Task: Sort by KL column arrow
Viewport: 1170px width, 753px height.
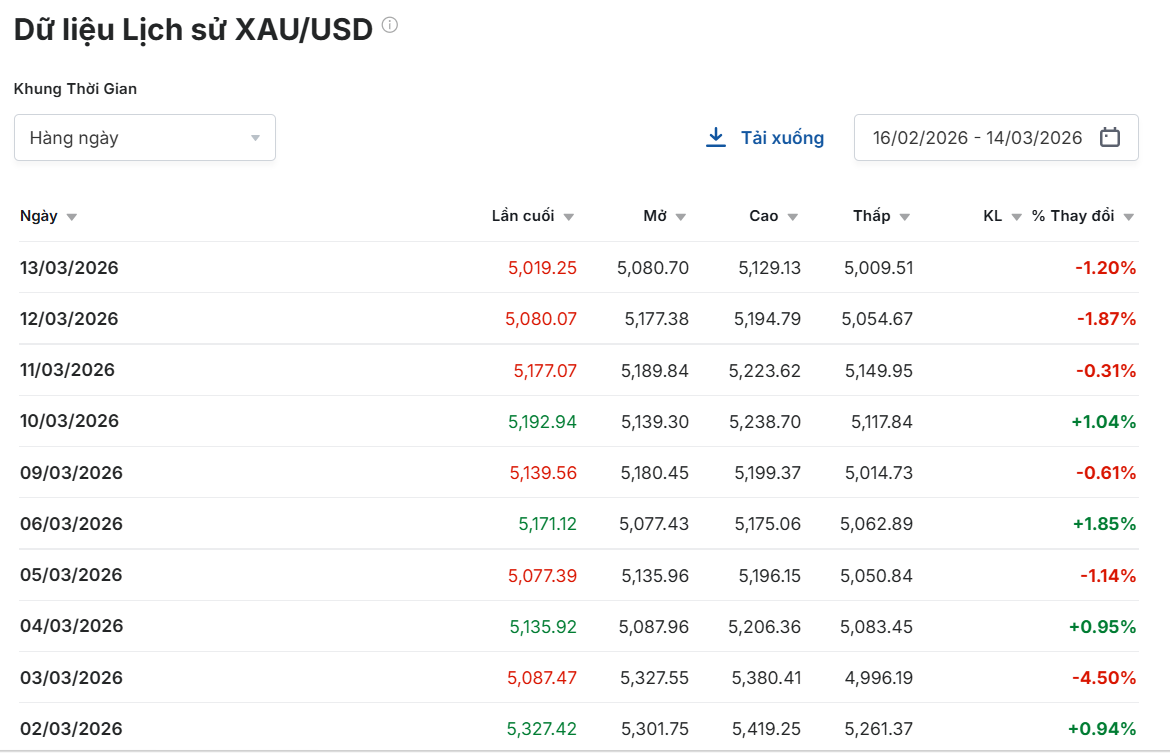Action: (1016, 217)
